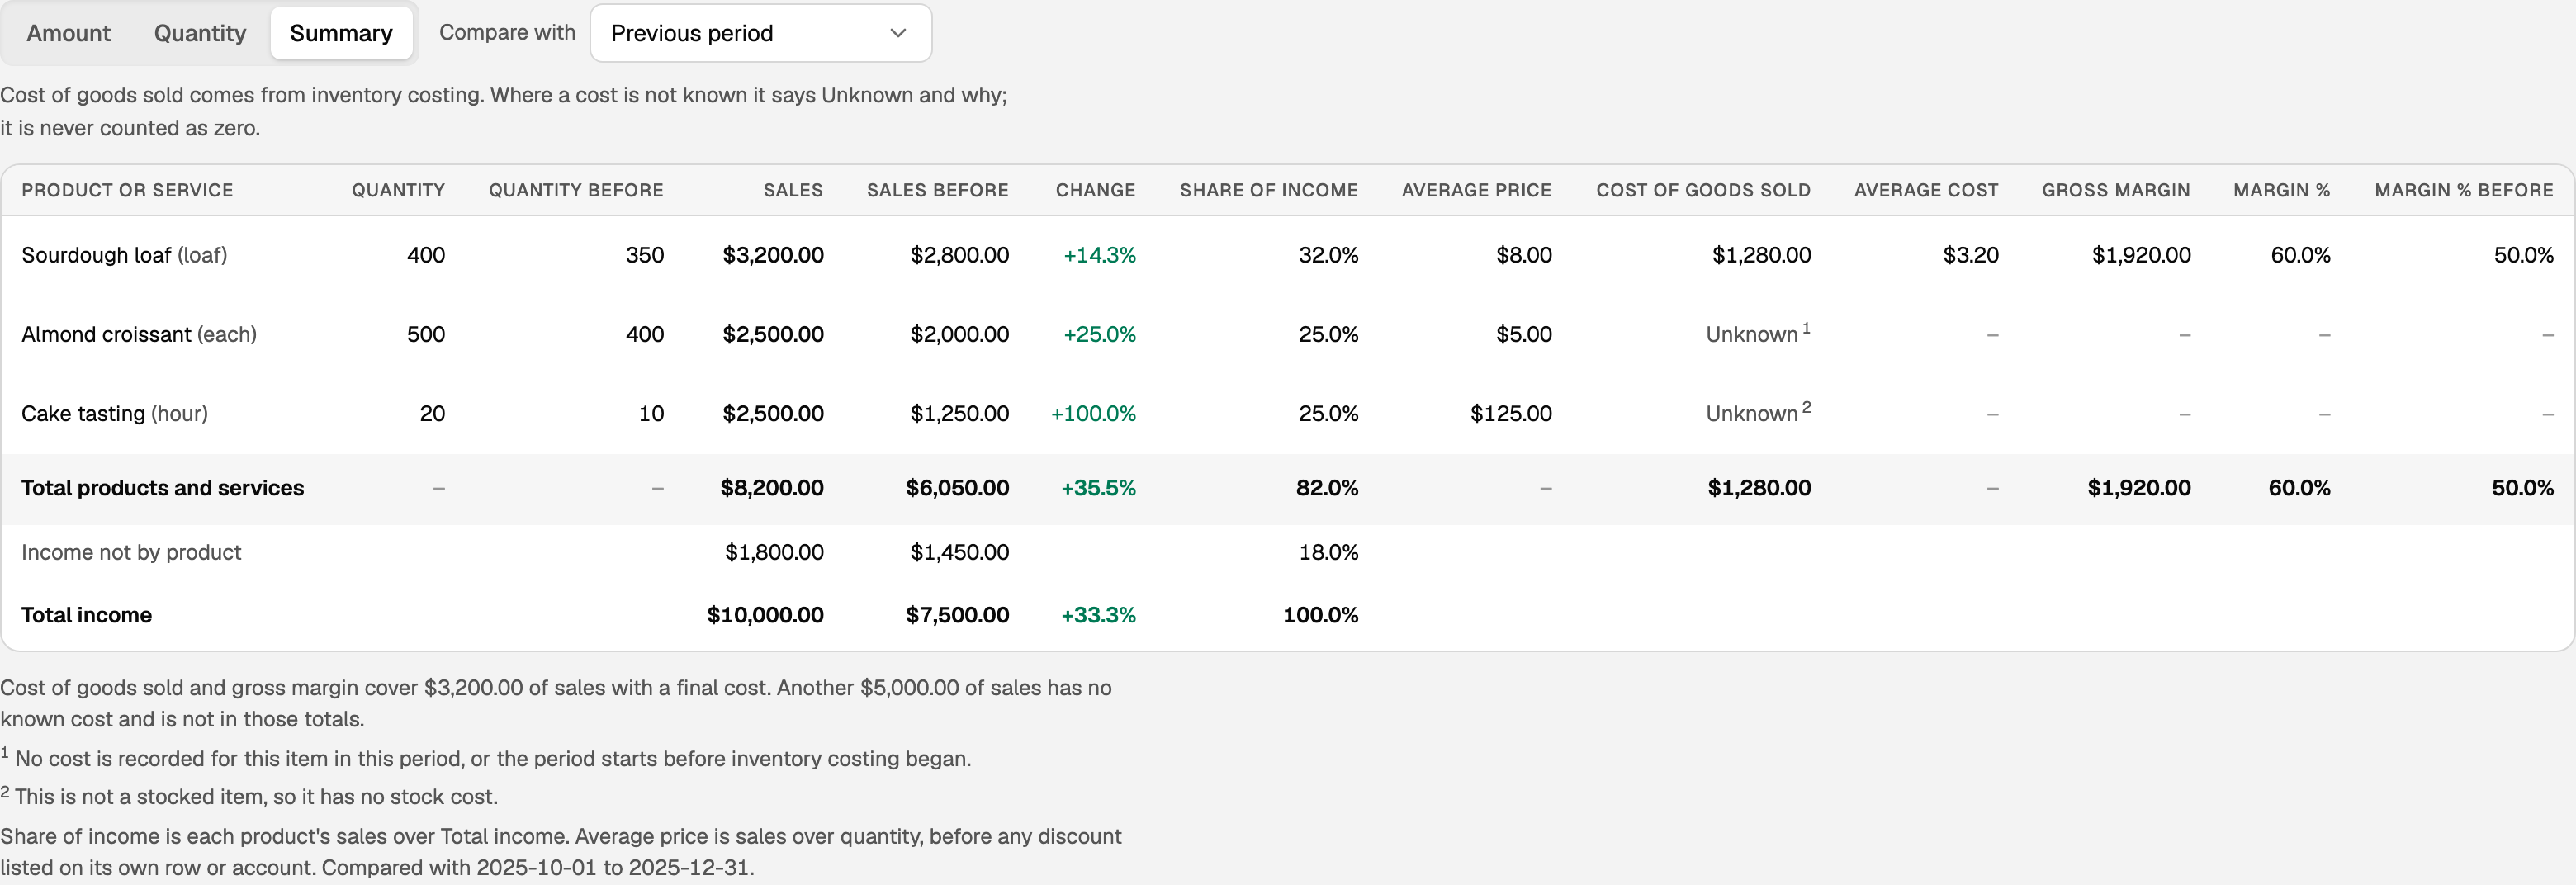Click the $125.00 average price

pyautogui.click(x=1510, y=413)
